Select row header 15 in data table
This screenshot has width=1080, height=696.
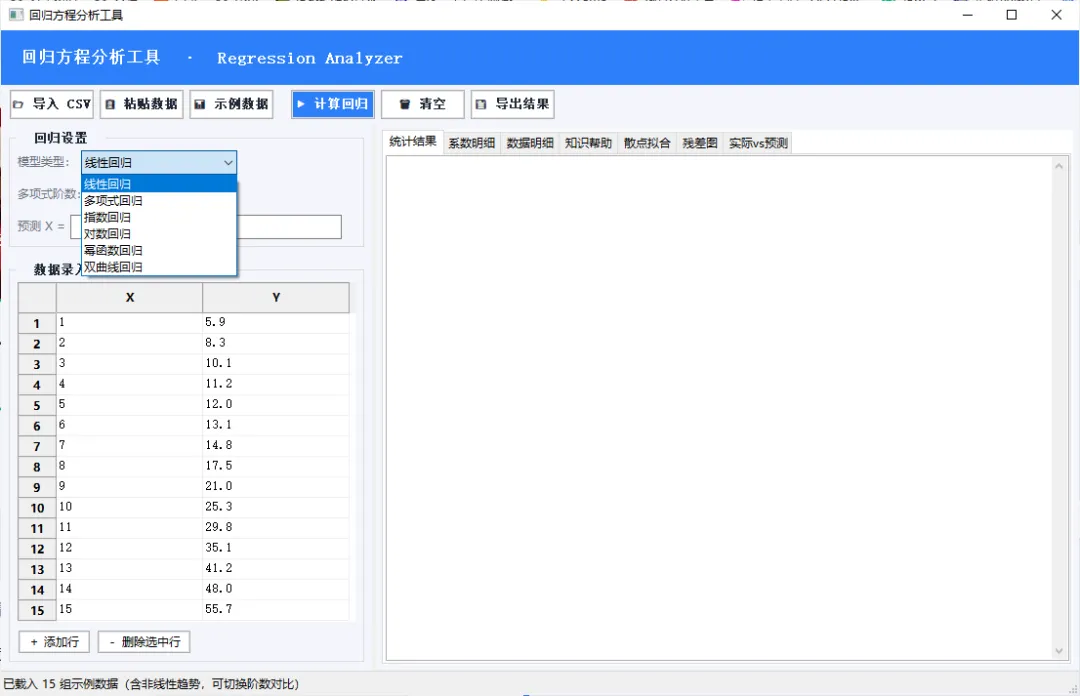click(37, 611)
